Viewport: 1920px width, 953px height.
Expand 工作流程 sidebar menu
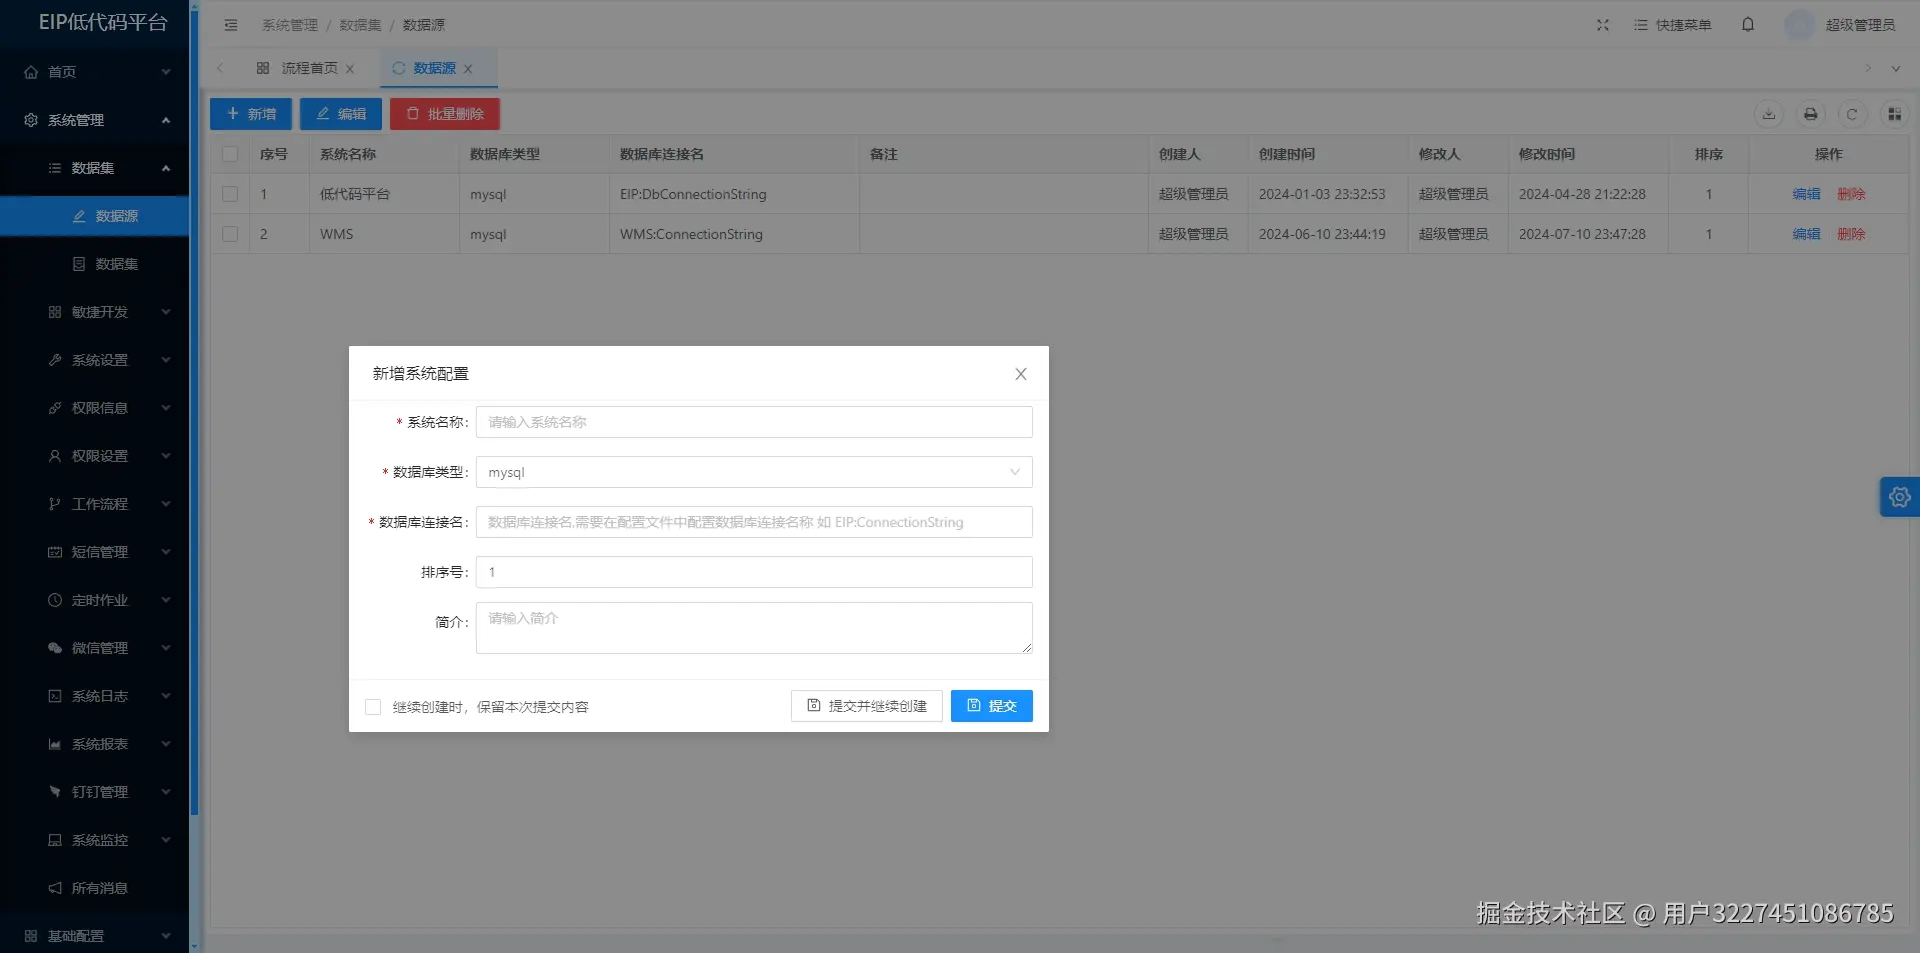point(95,504)
